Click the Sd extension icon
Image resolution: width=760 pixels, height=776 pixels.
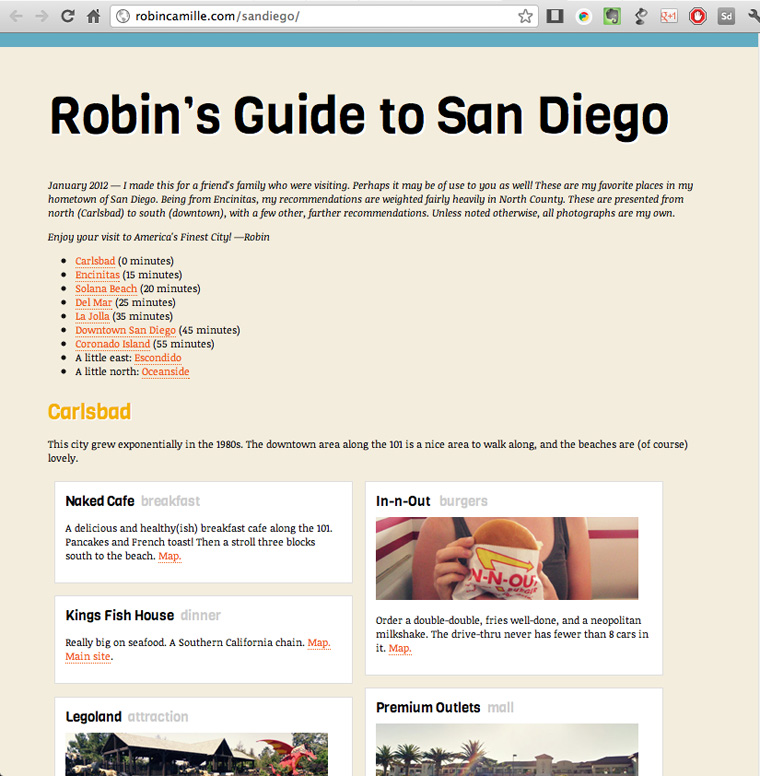tap(726, 17)
